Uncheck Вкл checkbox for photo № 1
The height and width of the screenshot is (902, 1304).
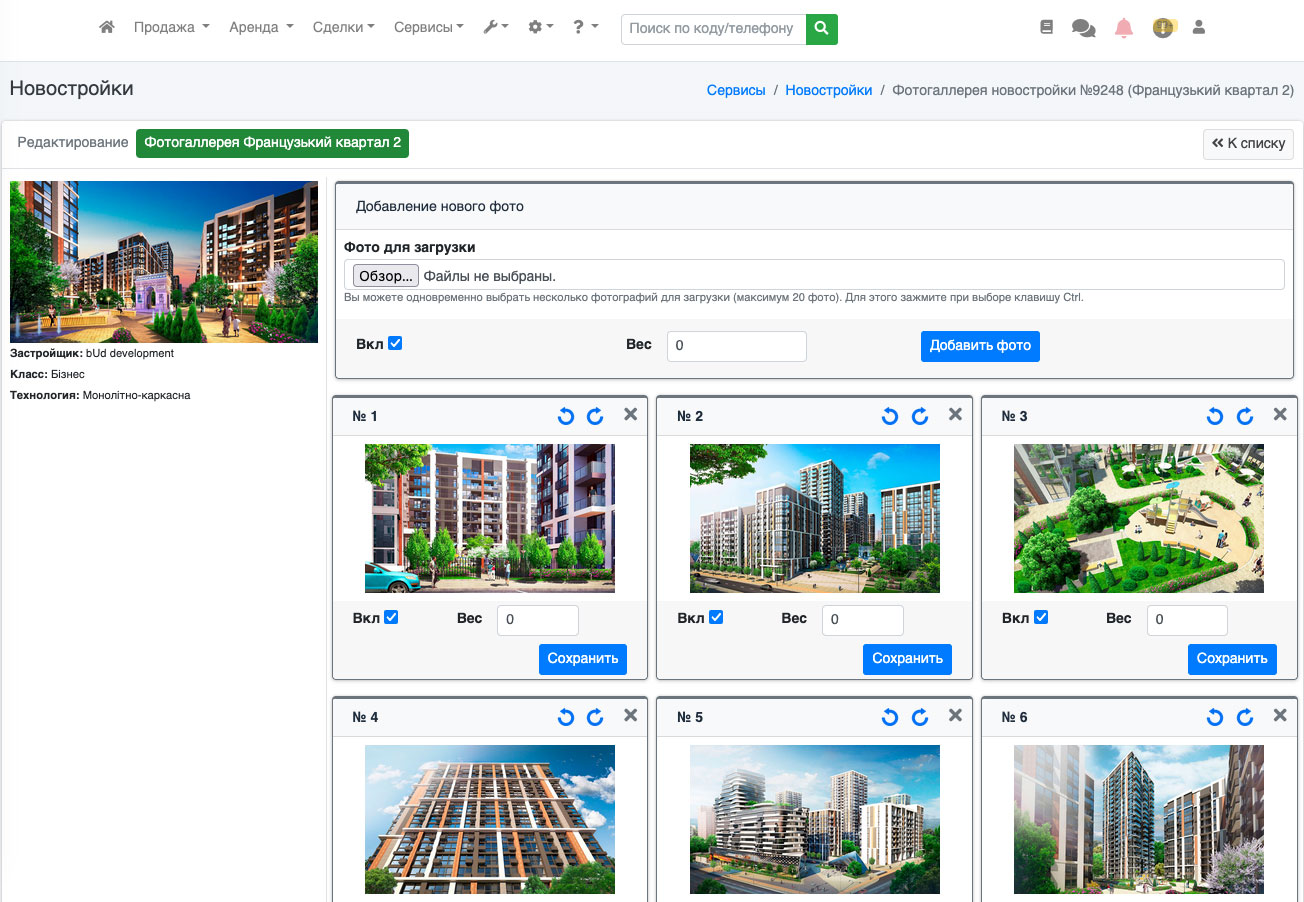tap(391, 617)
